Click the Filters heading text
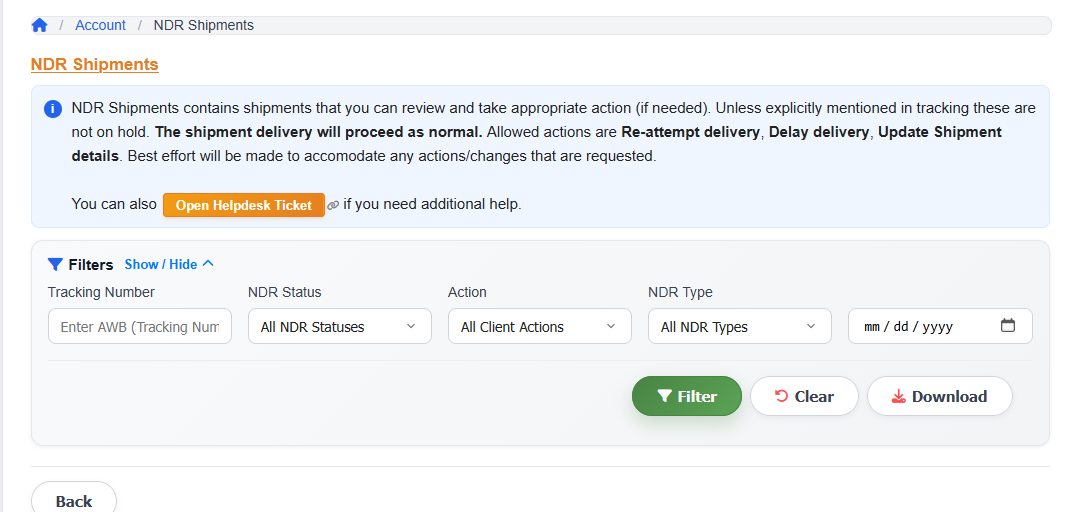Viewport: 1069px width, 512px height. [91, 265]
